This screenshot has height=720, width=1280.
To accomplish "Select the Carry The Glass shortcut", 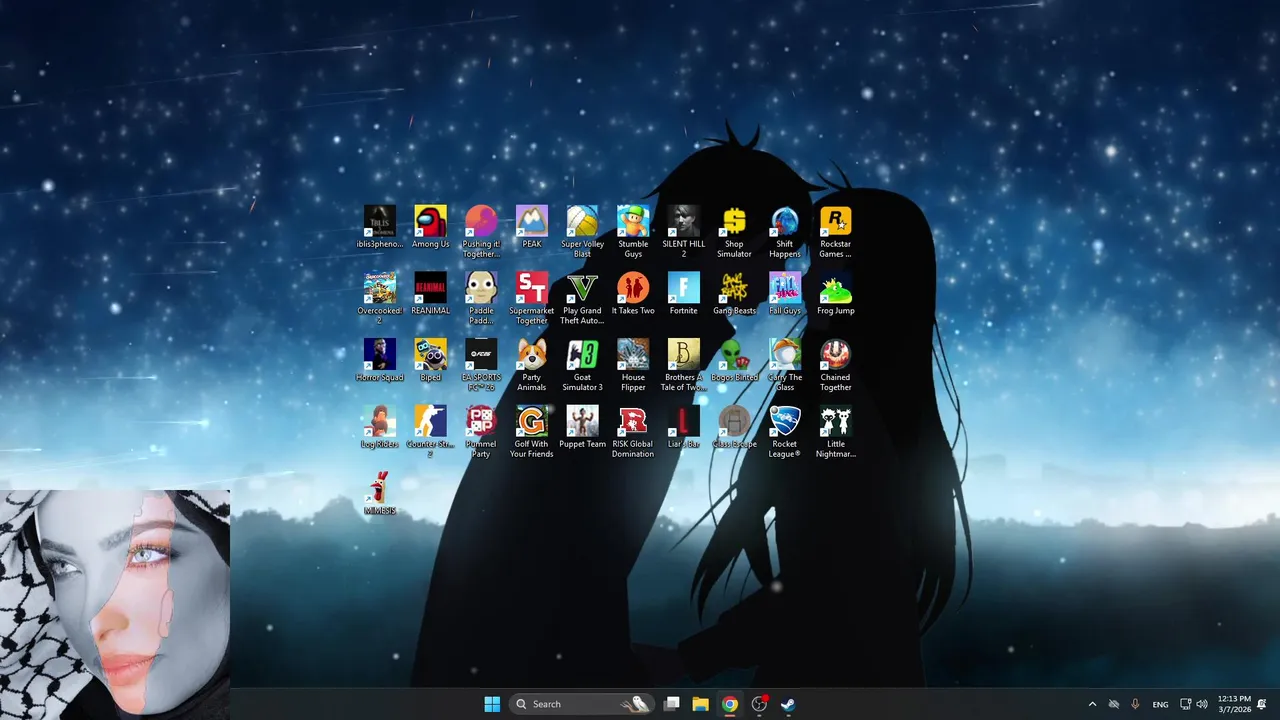I will pyautogui.click(x=785, y=365).
